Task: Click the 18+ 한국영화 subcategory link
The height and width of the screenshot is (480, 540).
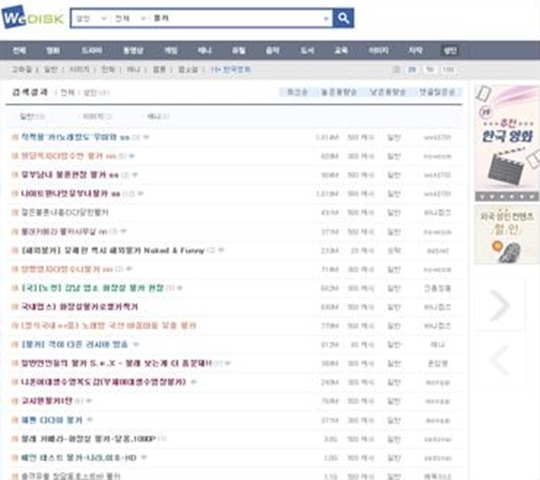Action: point(230,70)
